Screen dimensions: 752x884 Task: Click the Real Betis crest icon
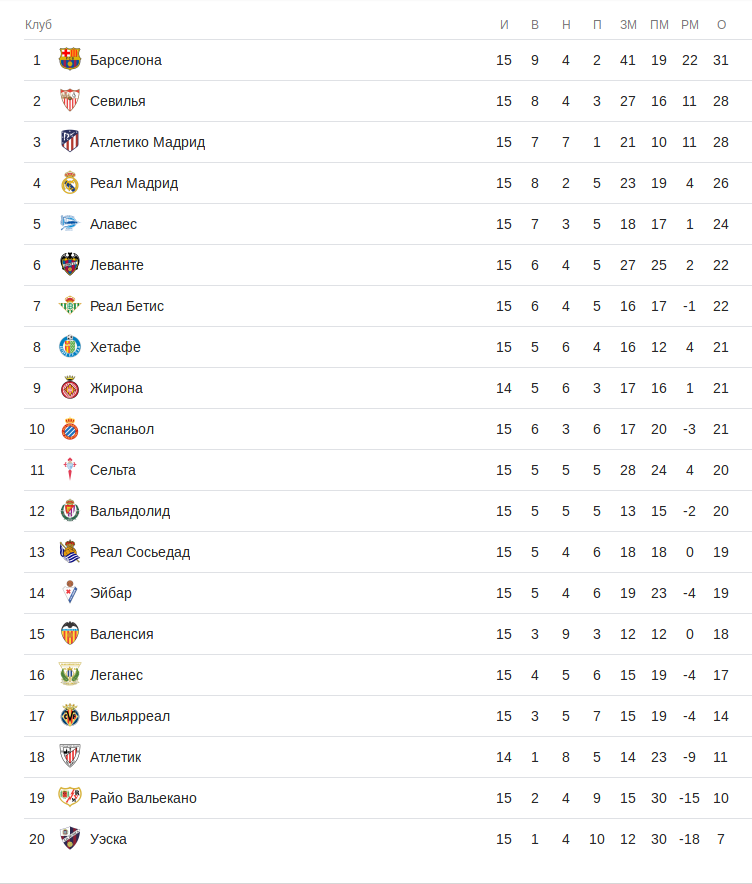point(69,306)
